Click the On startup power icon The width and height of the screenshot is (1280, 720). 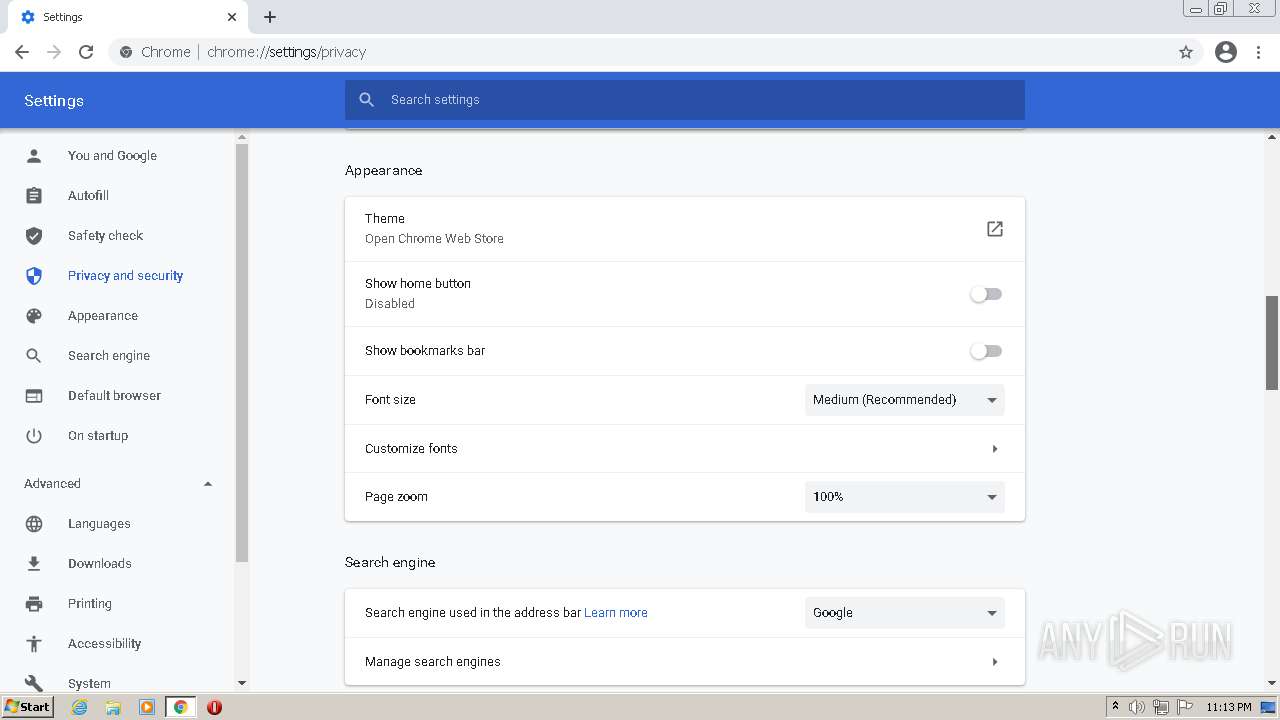(34, 436)
